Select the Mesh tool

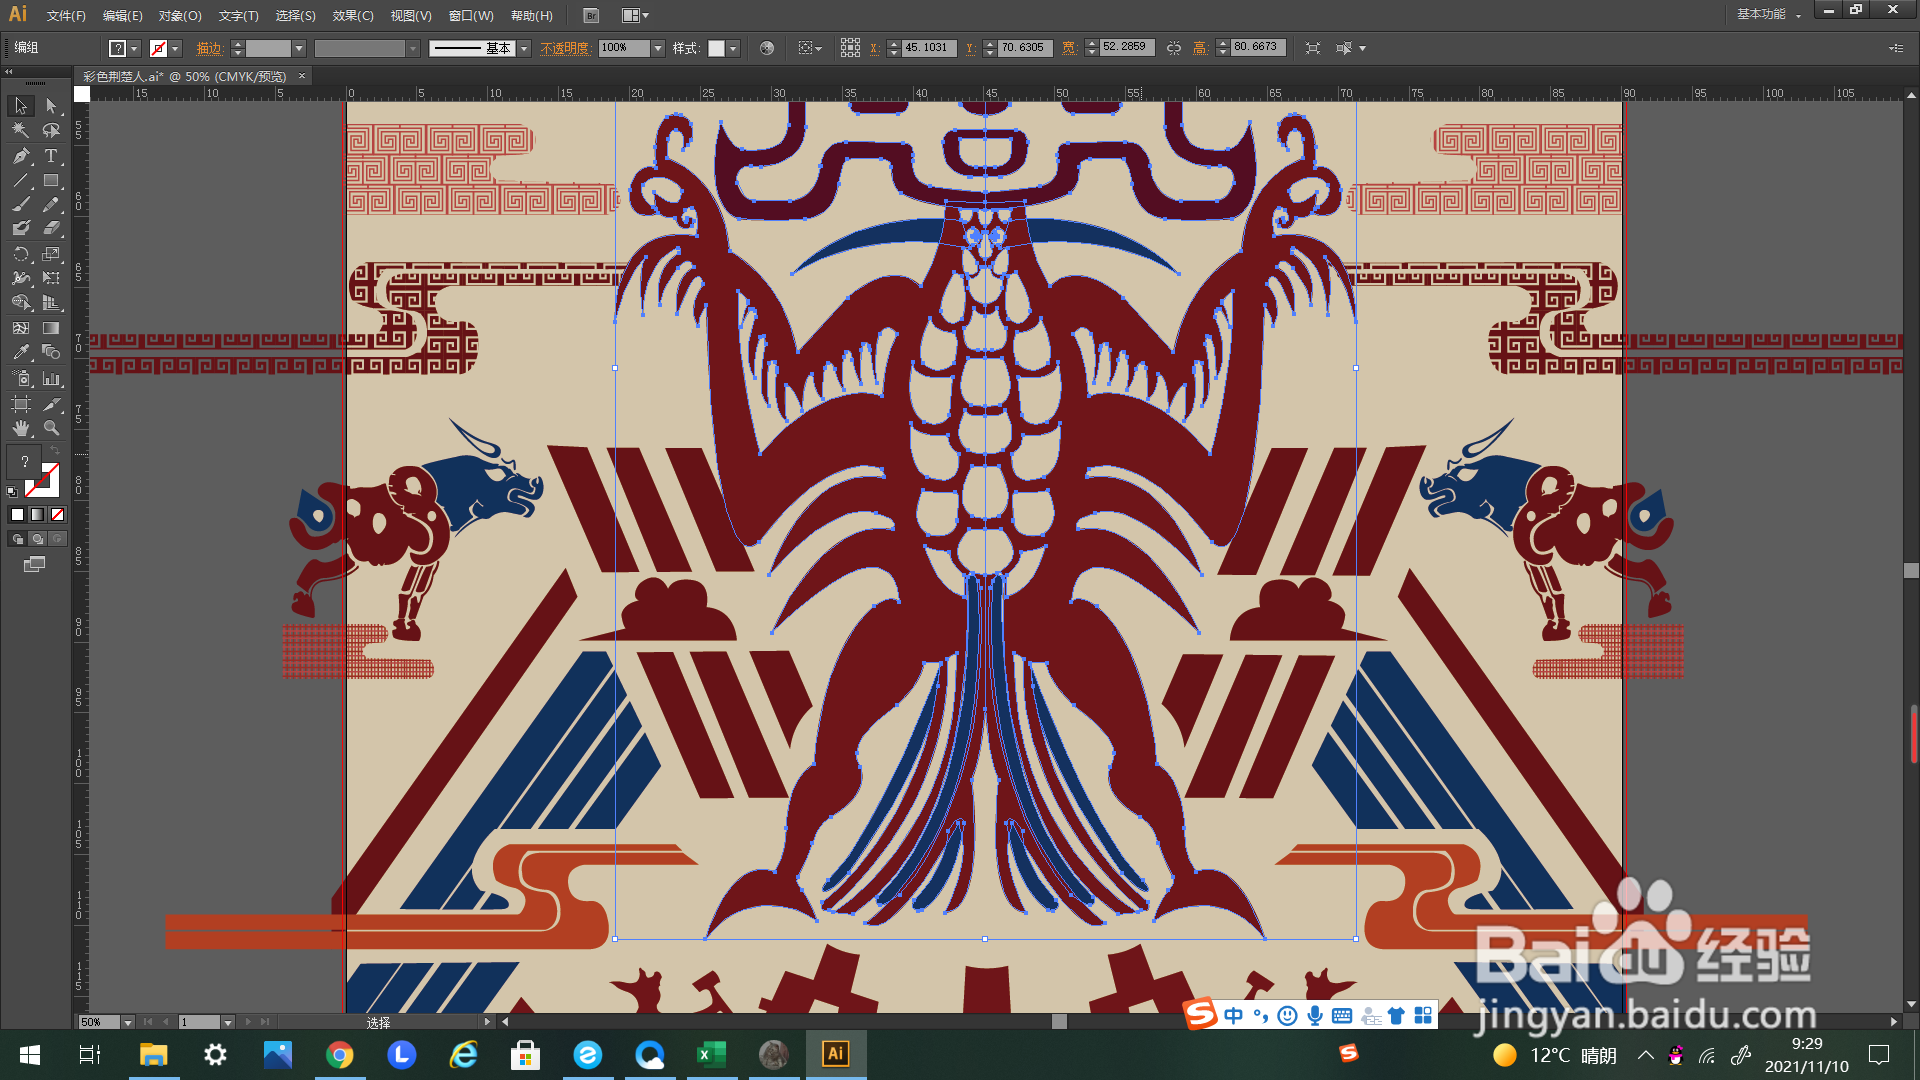coord(21,328)
